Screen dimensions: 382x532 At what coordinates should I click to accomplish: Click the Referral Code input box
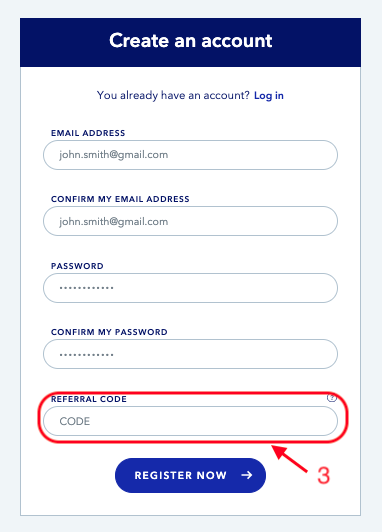(190, 421)
